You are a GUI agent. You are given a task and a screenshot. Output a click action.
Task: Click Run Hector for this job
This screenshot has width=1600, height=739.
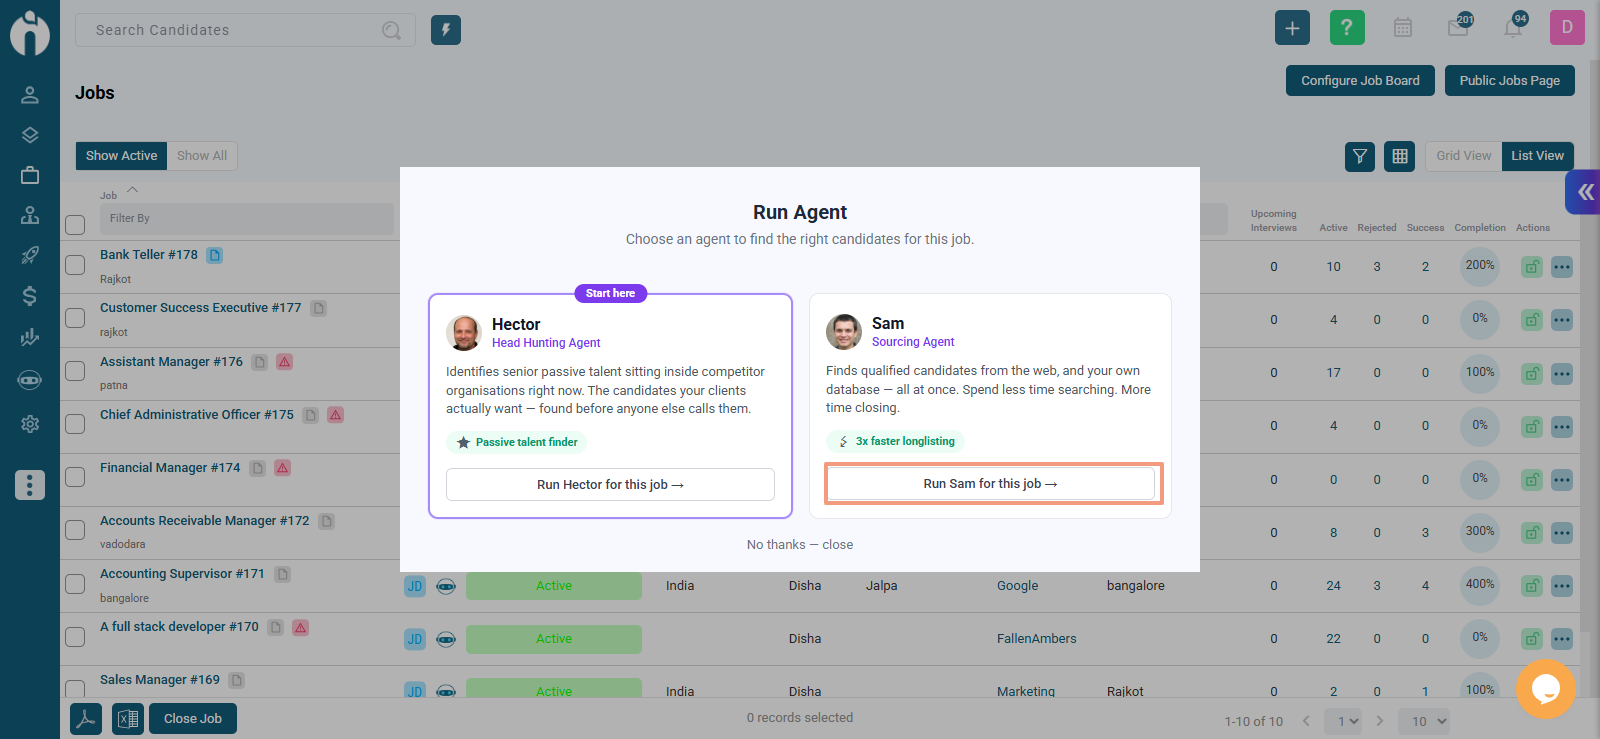click(x=610, y=484)
